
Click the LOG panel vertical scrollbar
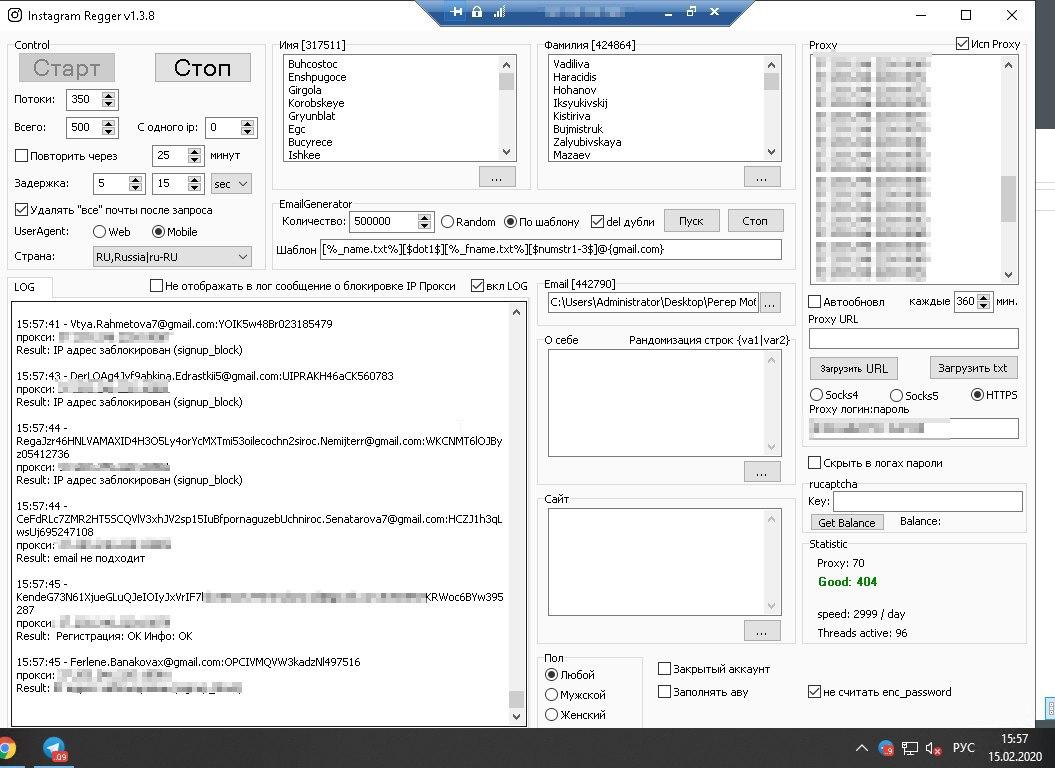tap(516, 510)
